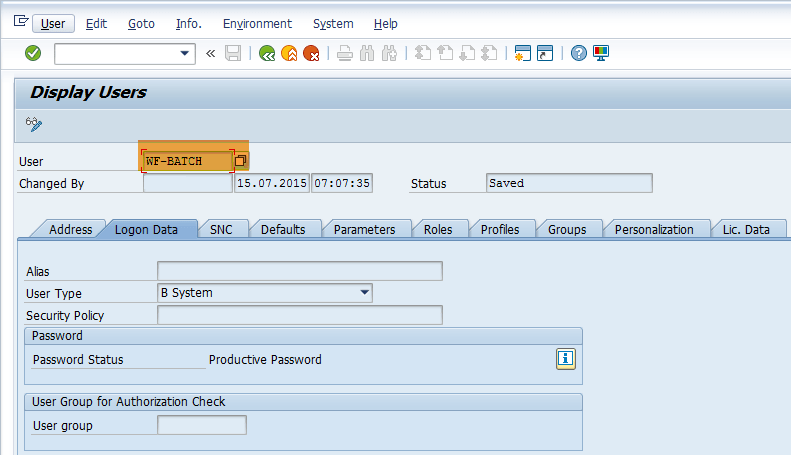Select the Logon Data tab
791x455 pixels.
146,230
